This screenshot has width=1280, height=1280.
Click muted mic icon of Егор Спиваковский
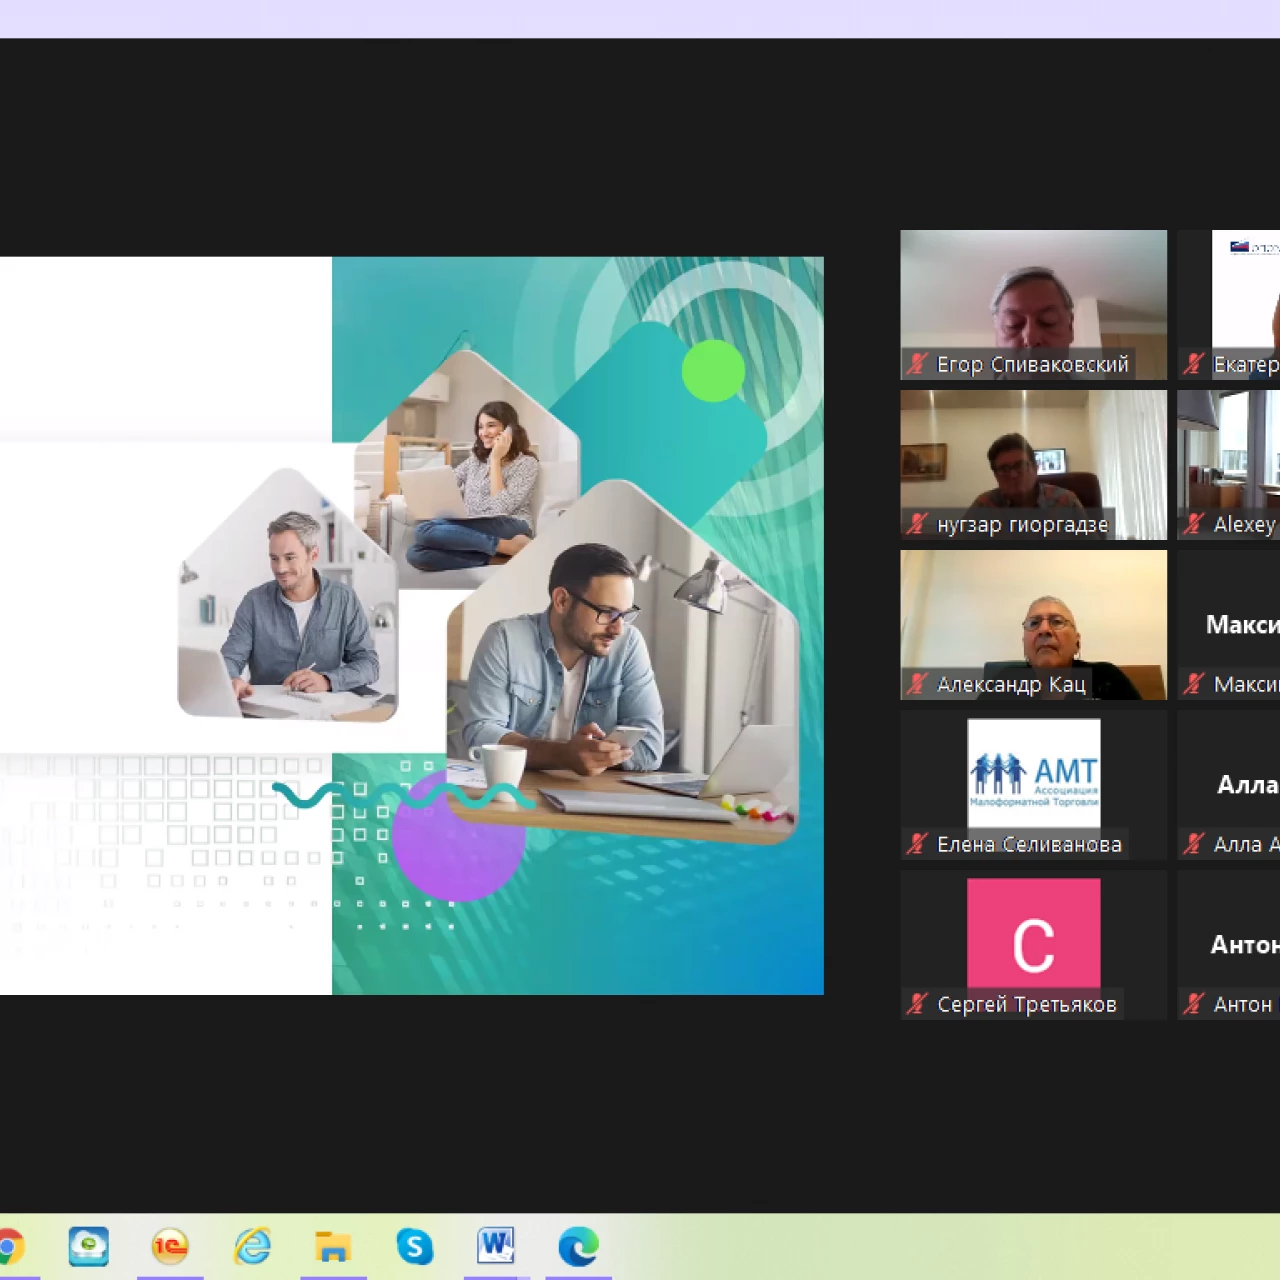917,364
